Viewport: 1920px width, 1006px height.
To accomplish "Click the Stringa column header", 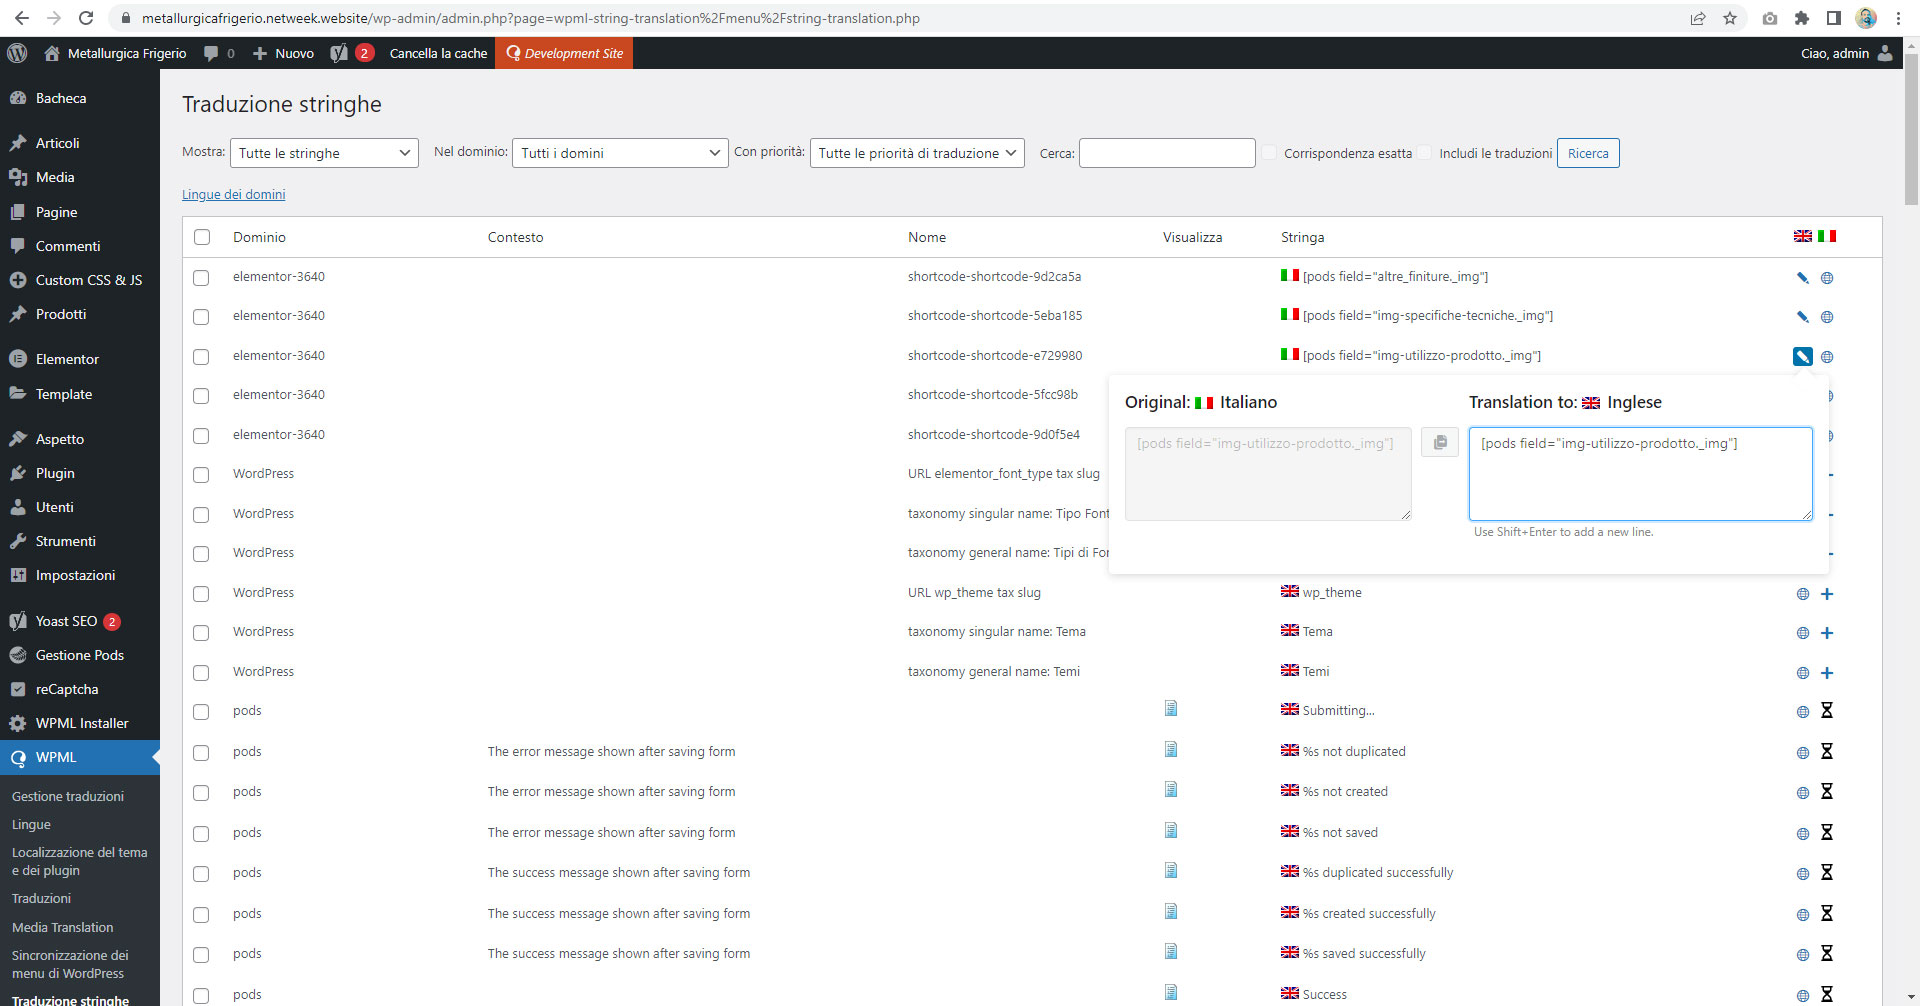I will 1302,237.
